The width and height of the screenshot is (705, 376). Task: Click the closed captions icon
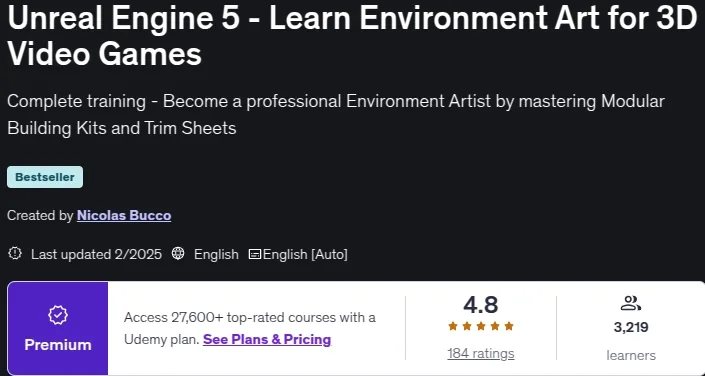coord(255,254)
